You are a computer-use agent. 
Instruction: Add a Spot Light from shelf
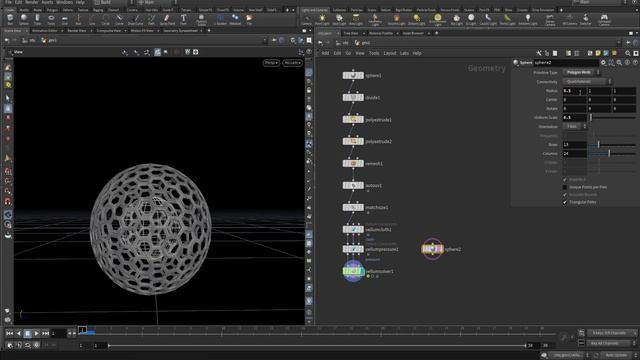coord(339,19)
